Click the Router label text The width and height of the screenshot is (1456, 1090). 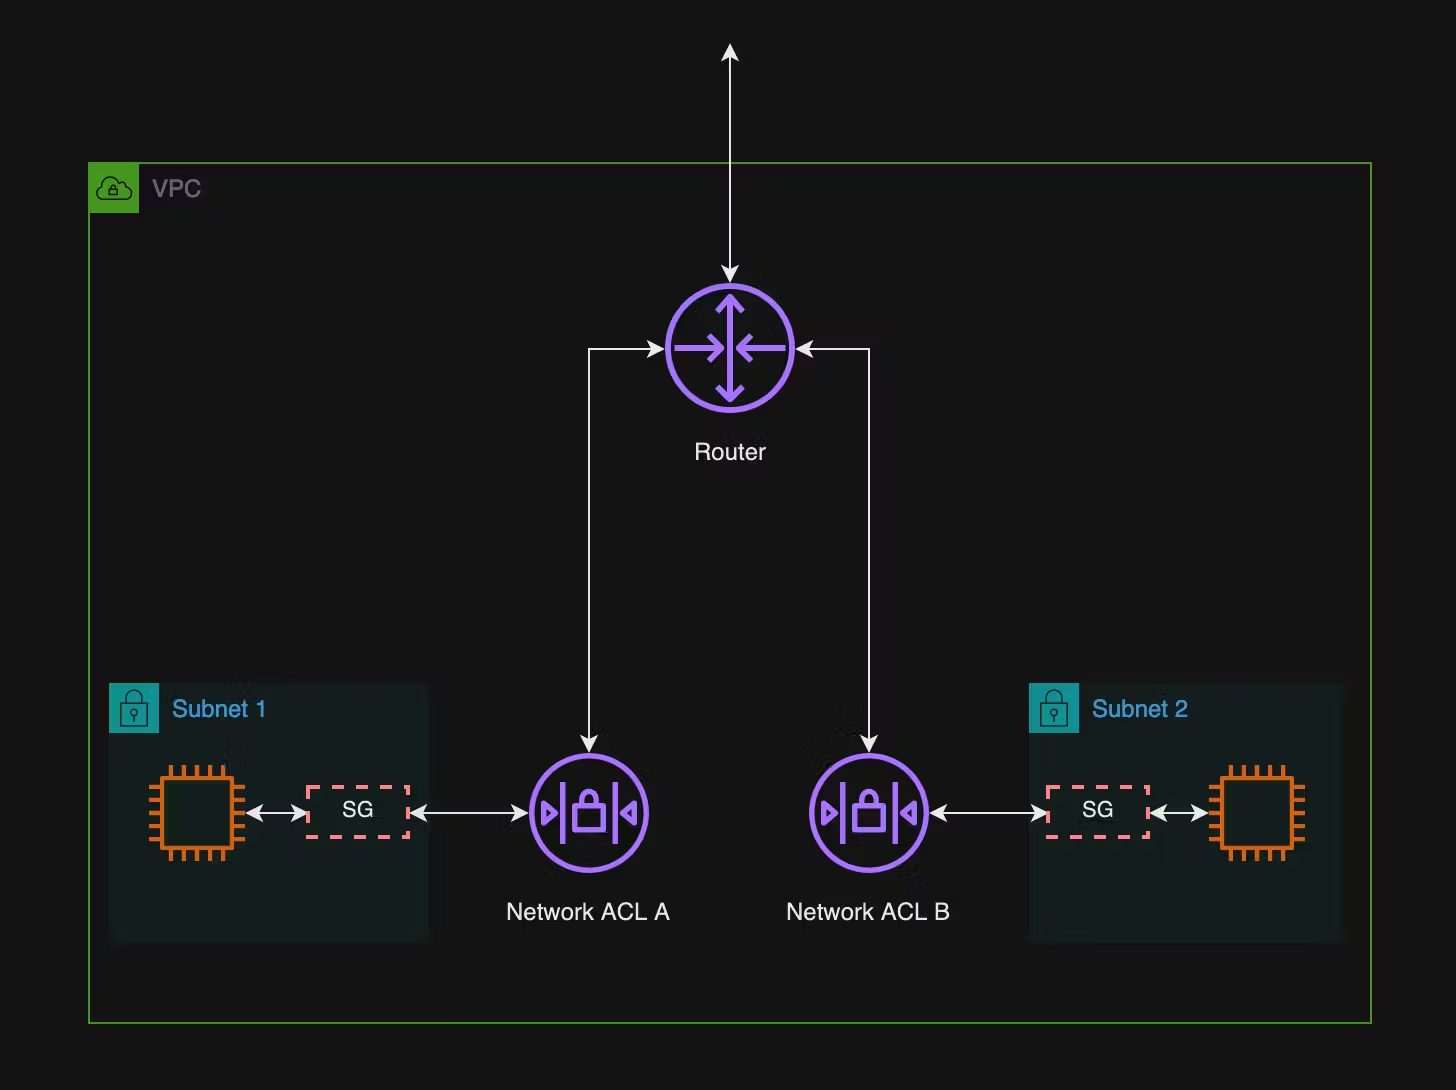coord(730,452)
